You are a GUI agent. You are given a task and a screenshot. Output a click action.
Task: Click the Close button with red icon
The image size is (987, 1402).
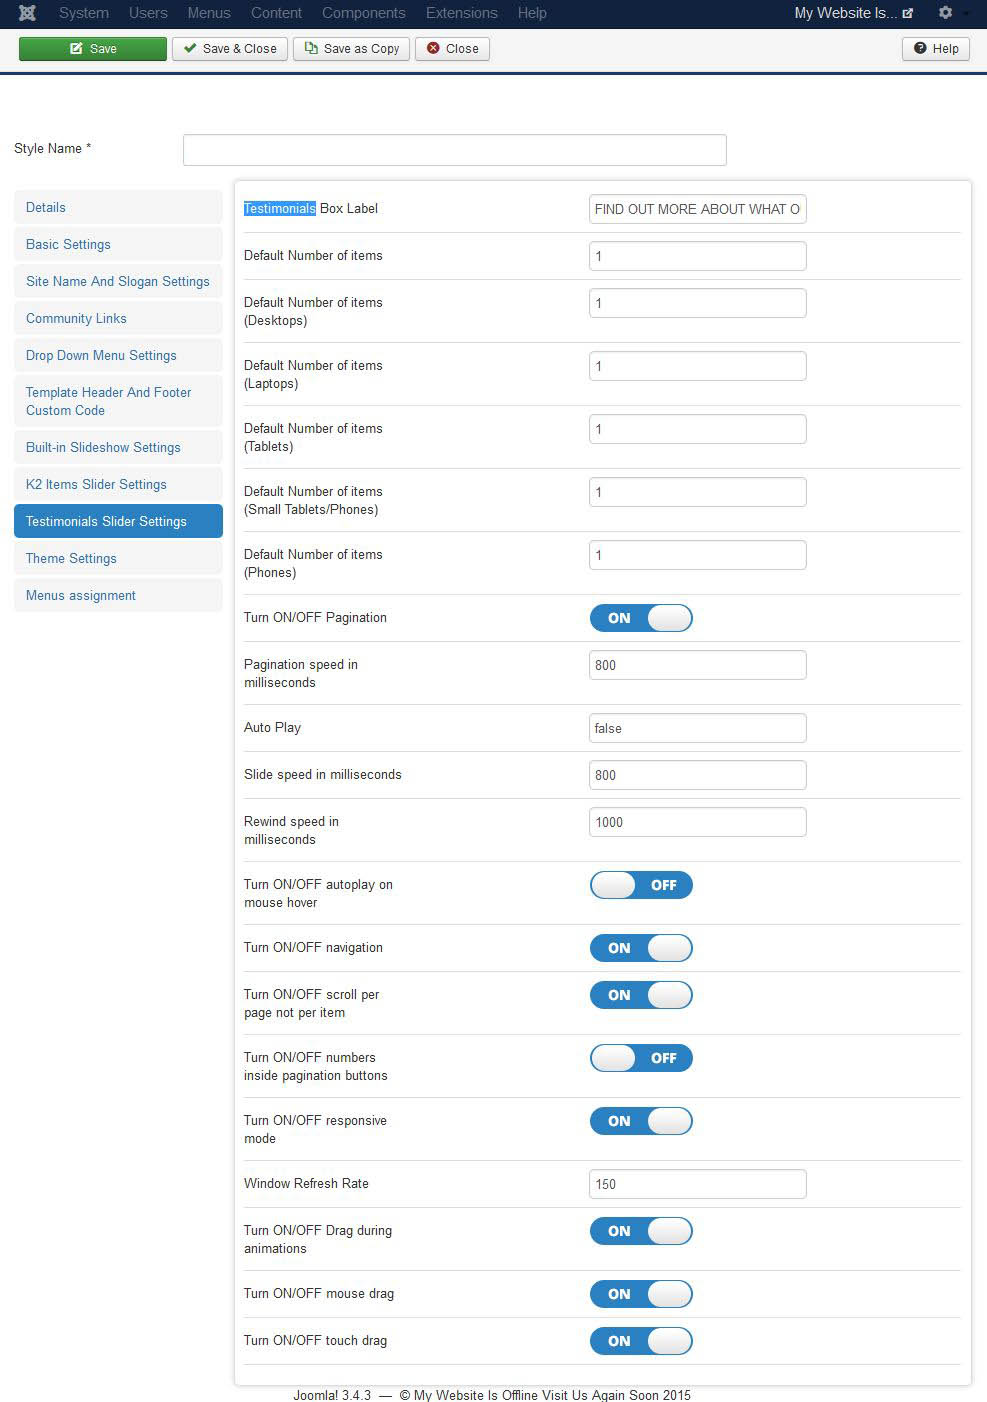coord(452,48)
